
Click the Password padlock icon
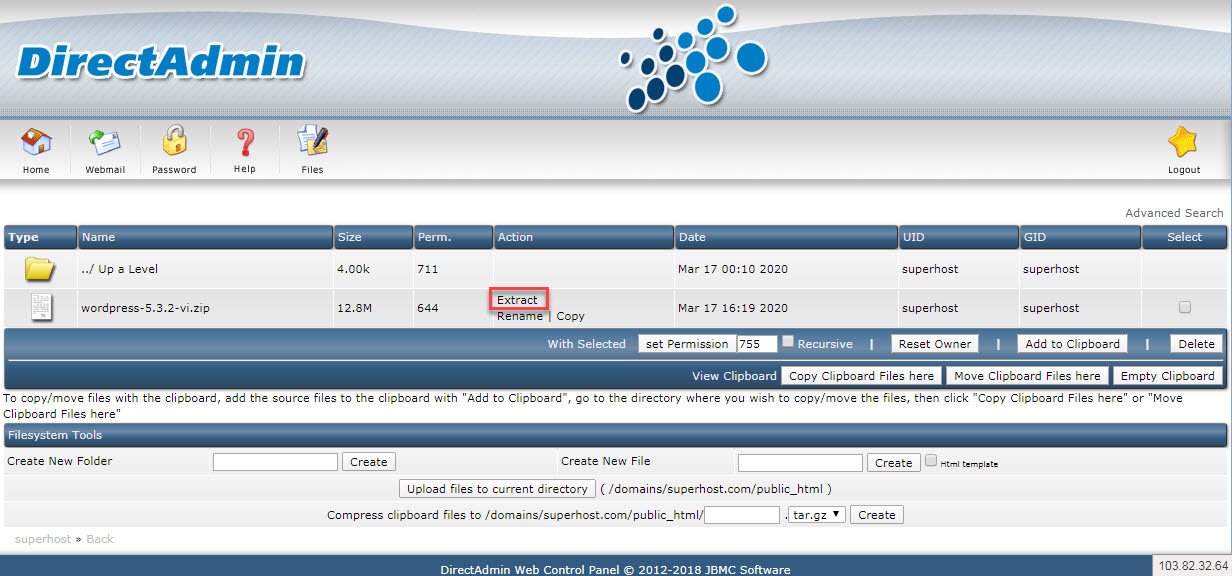point(175,145)
